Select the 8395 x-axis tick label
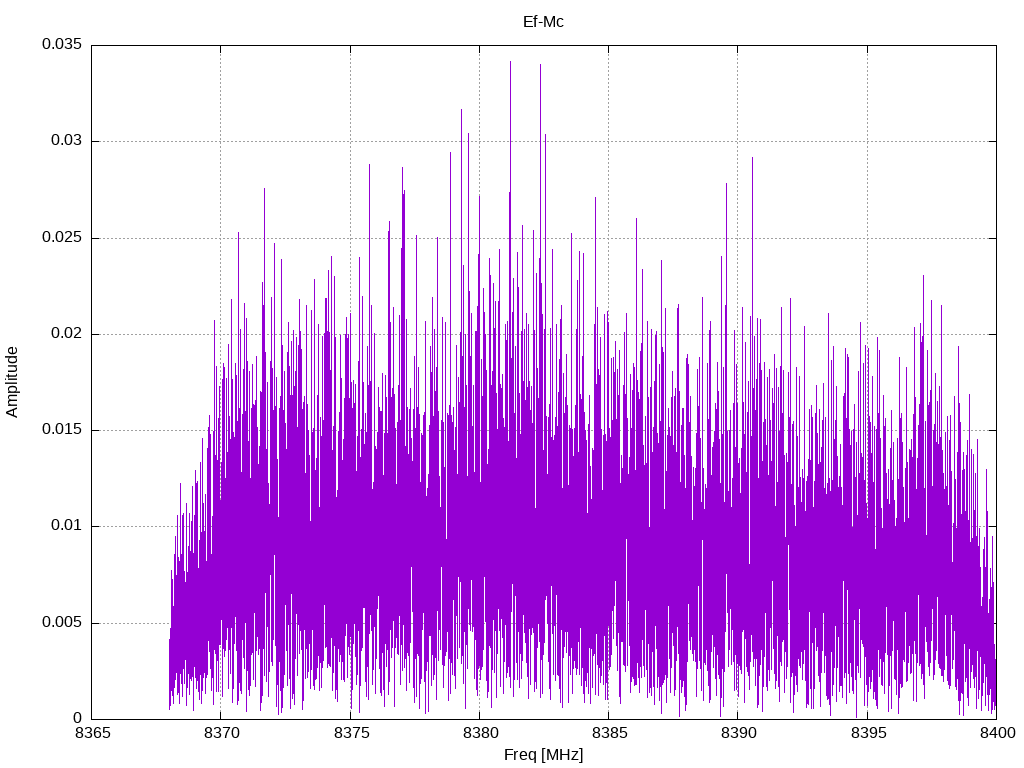This screenshot has height=768, width=1024. [868, 733]
